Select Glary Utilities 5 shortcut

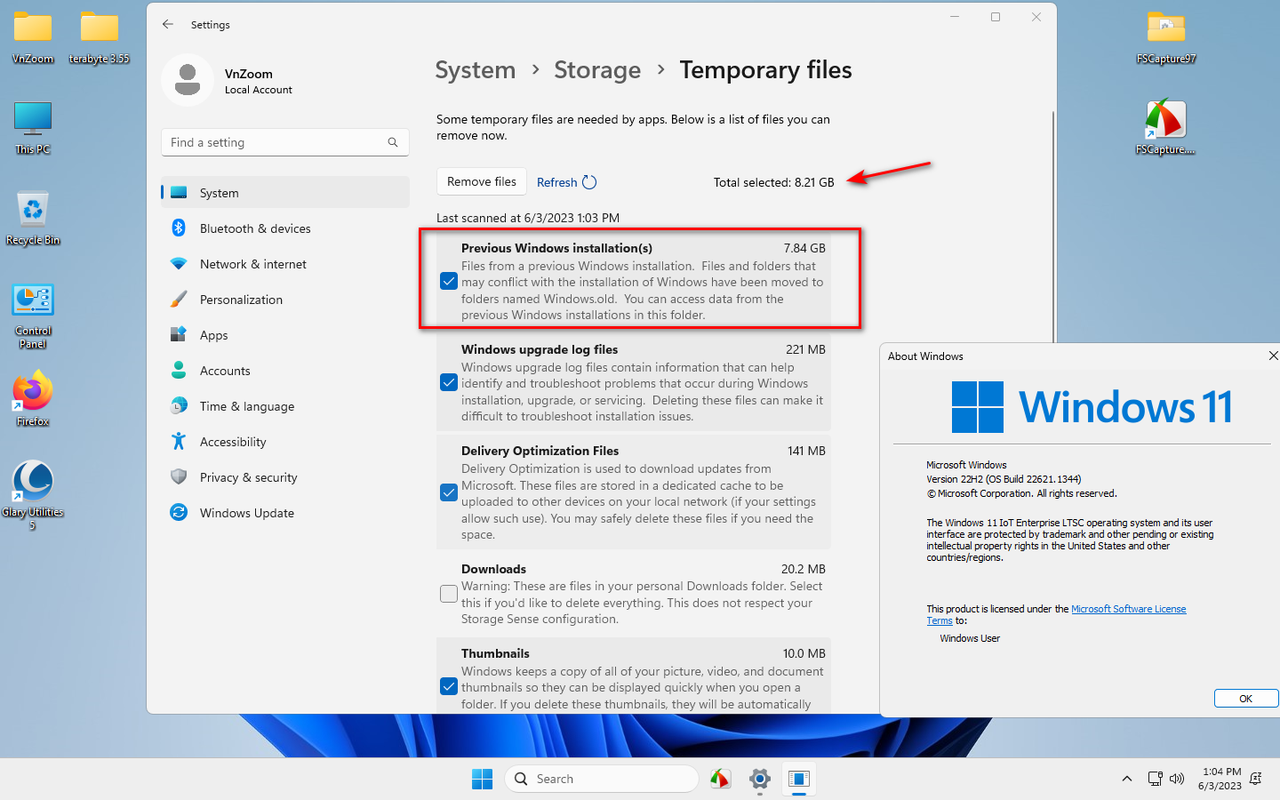pos(33,494)
